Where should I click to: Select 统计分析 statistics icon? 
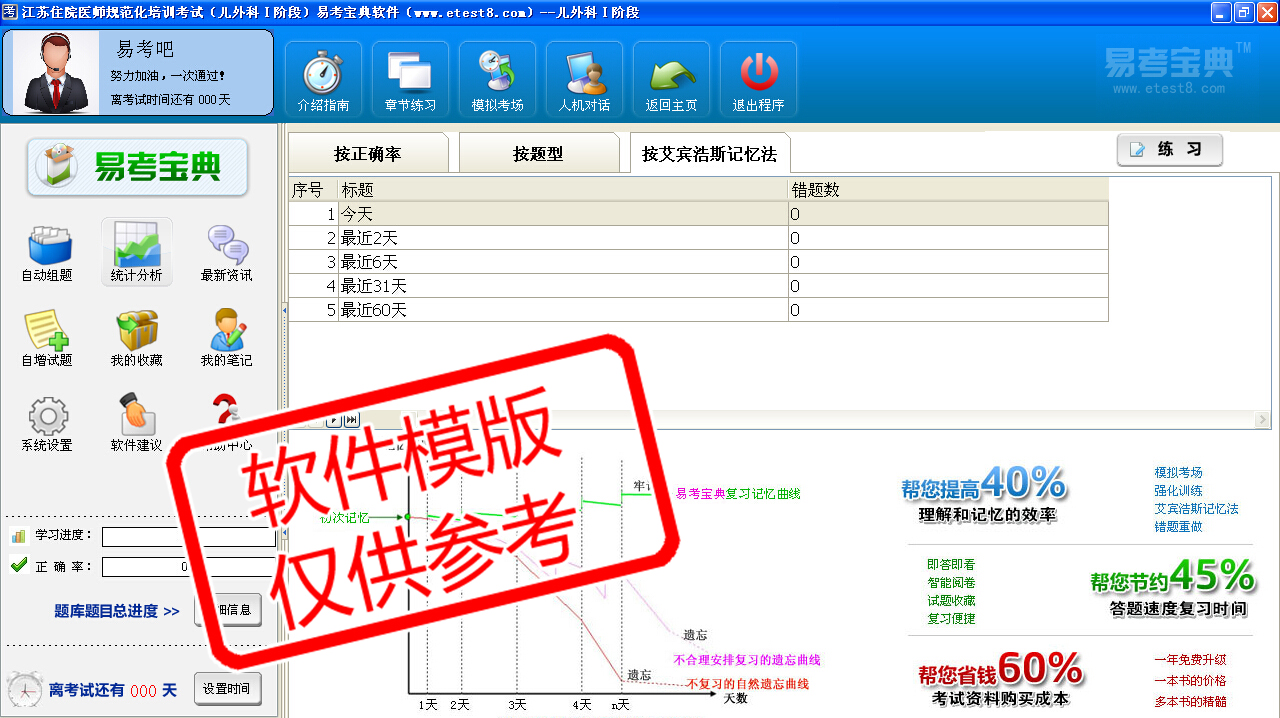[137, 252]
